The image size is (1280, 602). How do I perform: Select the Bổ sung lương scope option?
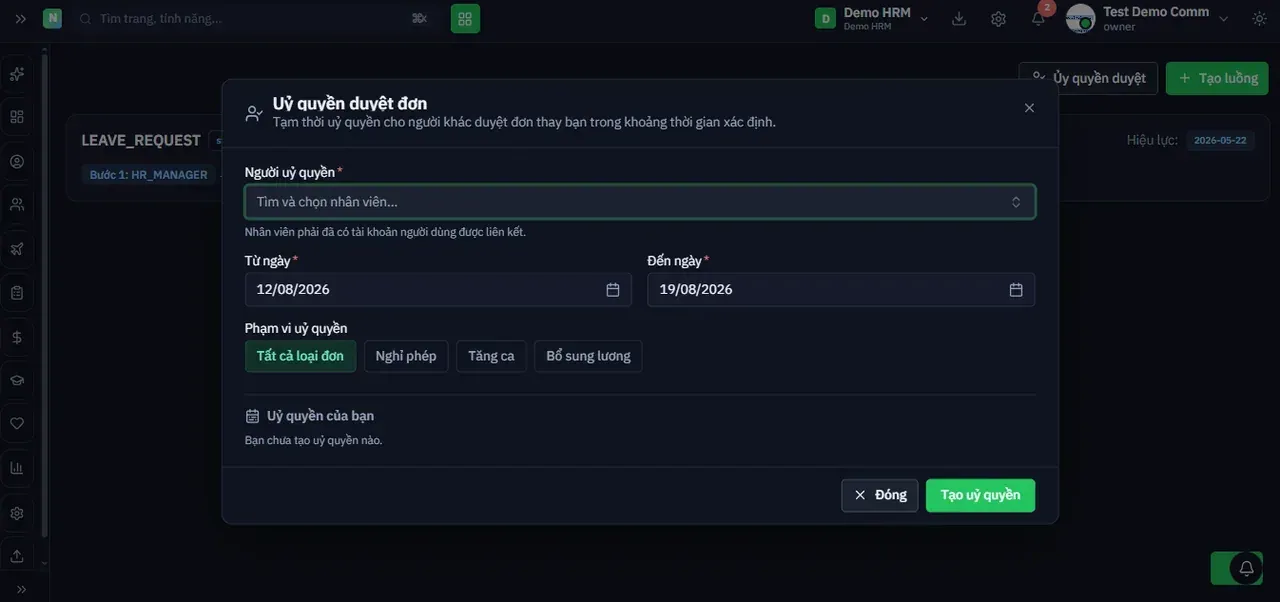(588, 356)
